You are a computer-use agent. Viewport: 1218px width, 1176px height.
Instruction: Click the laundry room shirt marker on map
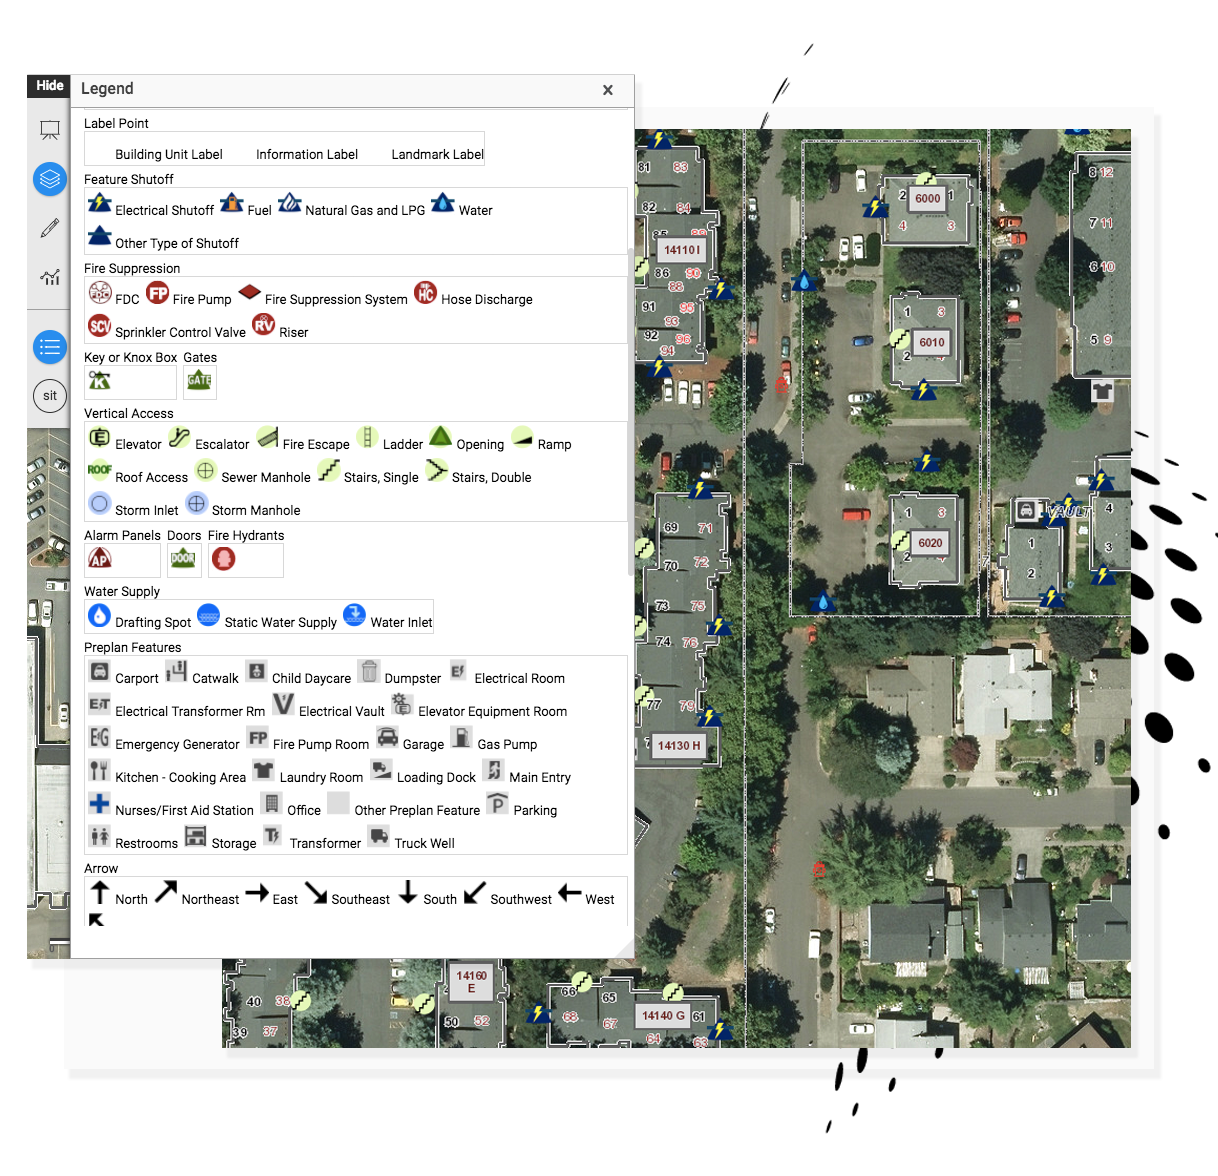[1102, 391]
